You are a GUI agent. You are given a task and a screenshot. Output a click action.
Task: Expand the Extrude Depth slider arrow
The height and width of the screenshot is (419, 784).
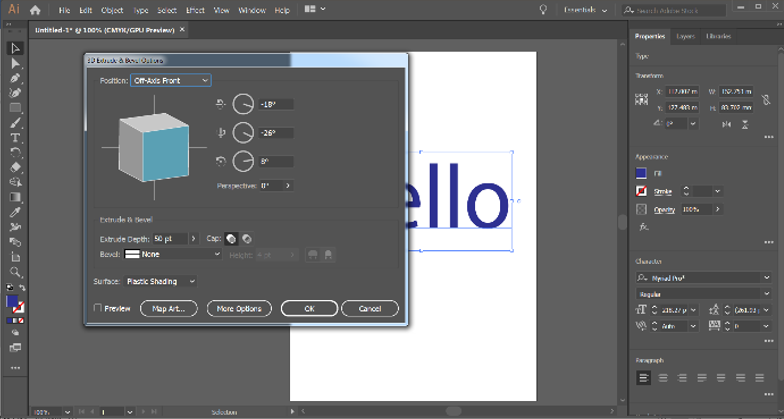194,239
